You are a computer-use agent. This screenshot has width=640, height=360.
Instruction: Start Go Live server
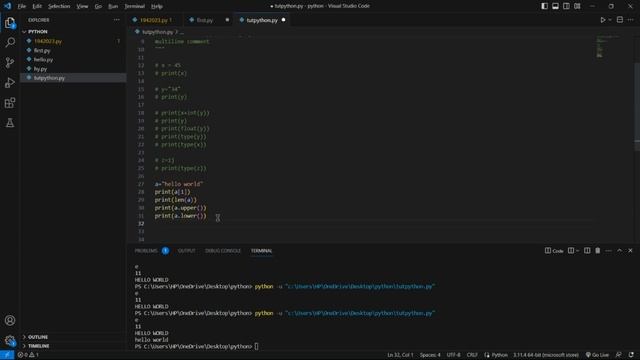pyautogui.click(x=597, y=355)
